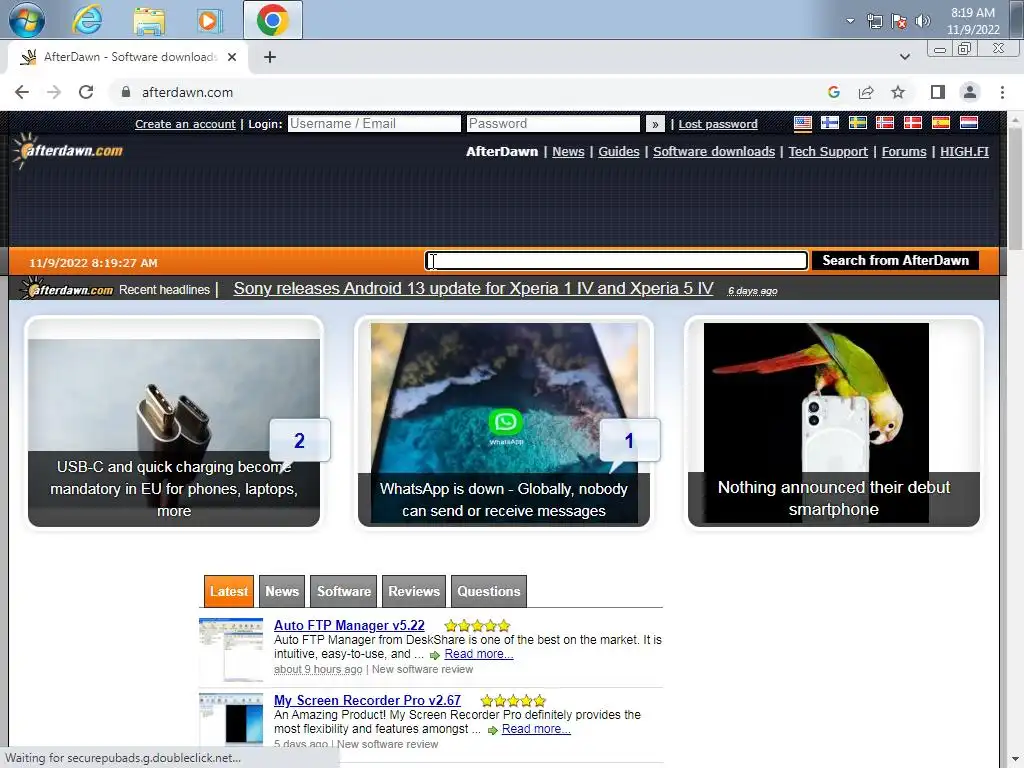Switch to the Reviews tab
Viewport: 1024px width, 768px height.
click(x=414, y=591)
